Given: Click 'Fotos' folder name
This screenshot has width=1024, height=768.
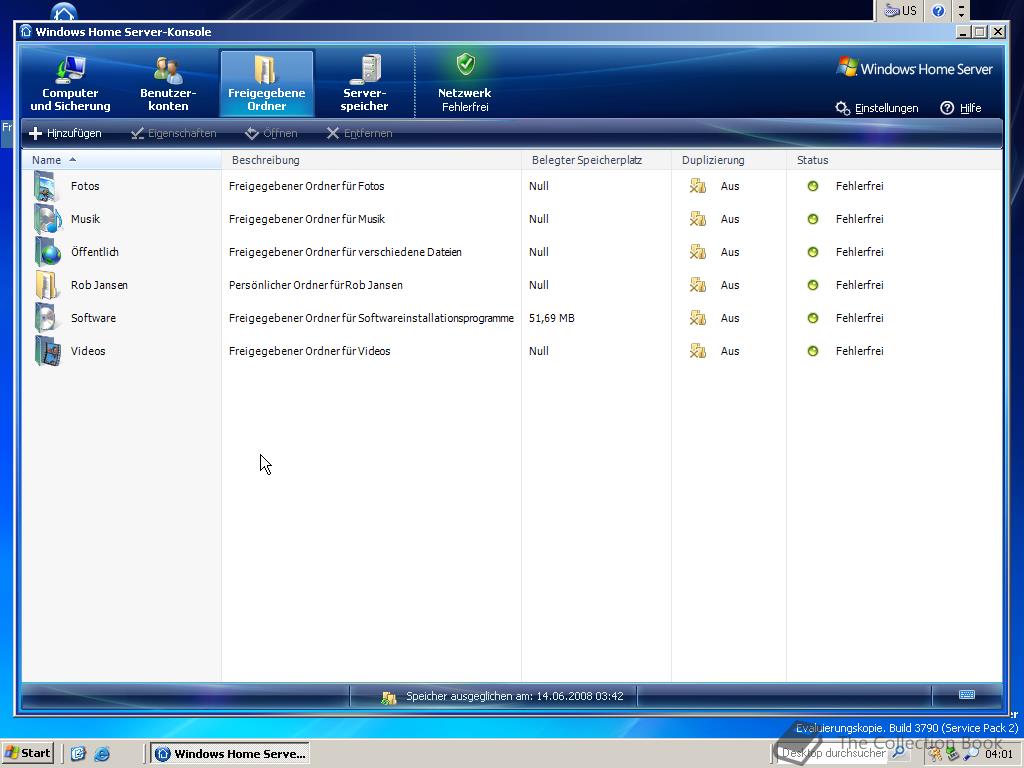Looking at the screenshot, I should [85, 186].
